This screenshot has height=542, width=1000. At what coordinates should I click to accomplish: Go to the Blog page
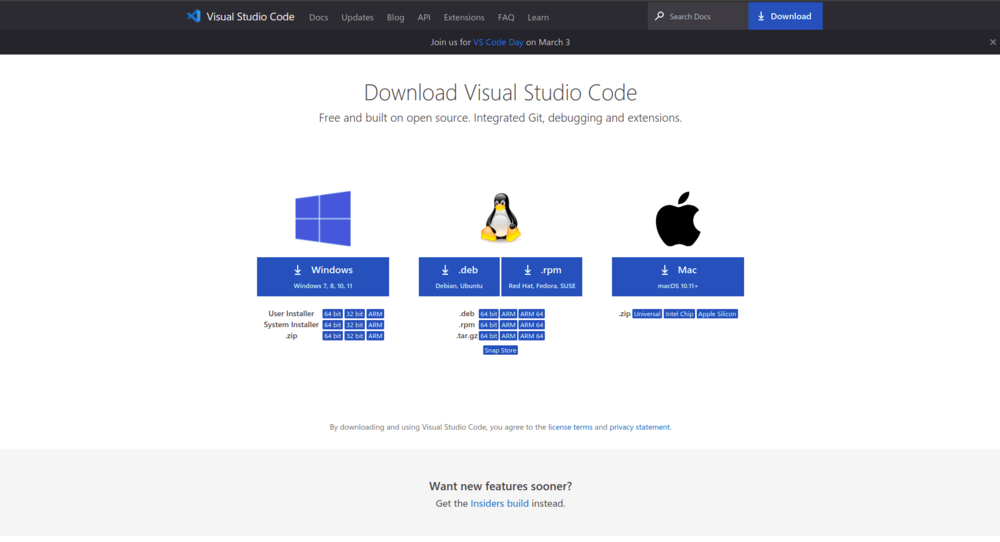395,17
